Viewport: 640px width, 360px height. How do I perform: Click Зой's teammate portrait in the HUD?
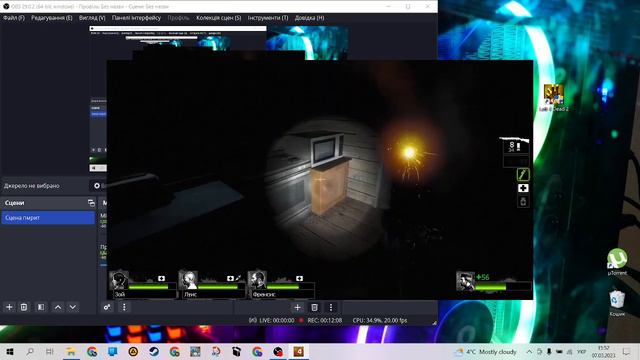tap(119, 280)
